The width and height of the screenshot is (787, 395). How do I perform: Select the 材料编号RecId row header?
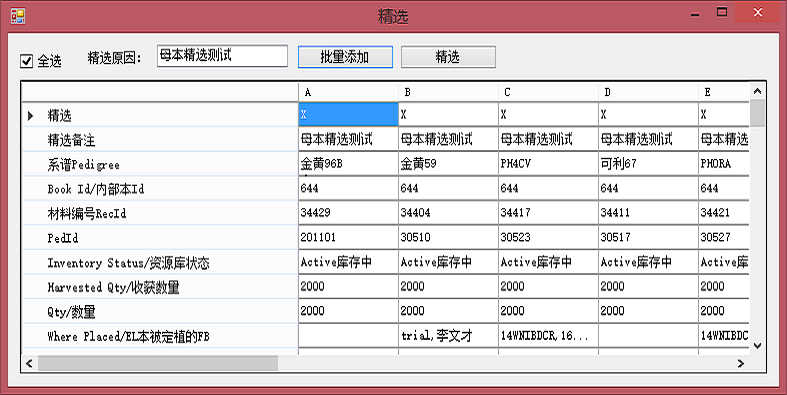click(x=160, y=214)
